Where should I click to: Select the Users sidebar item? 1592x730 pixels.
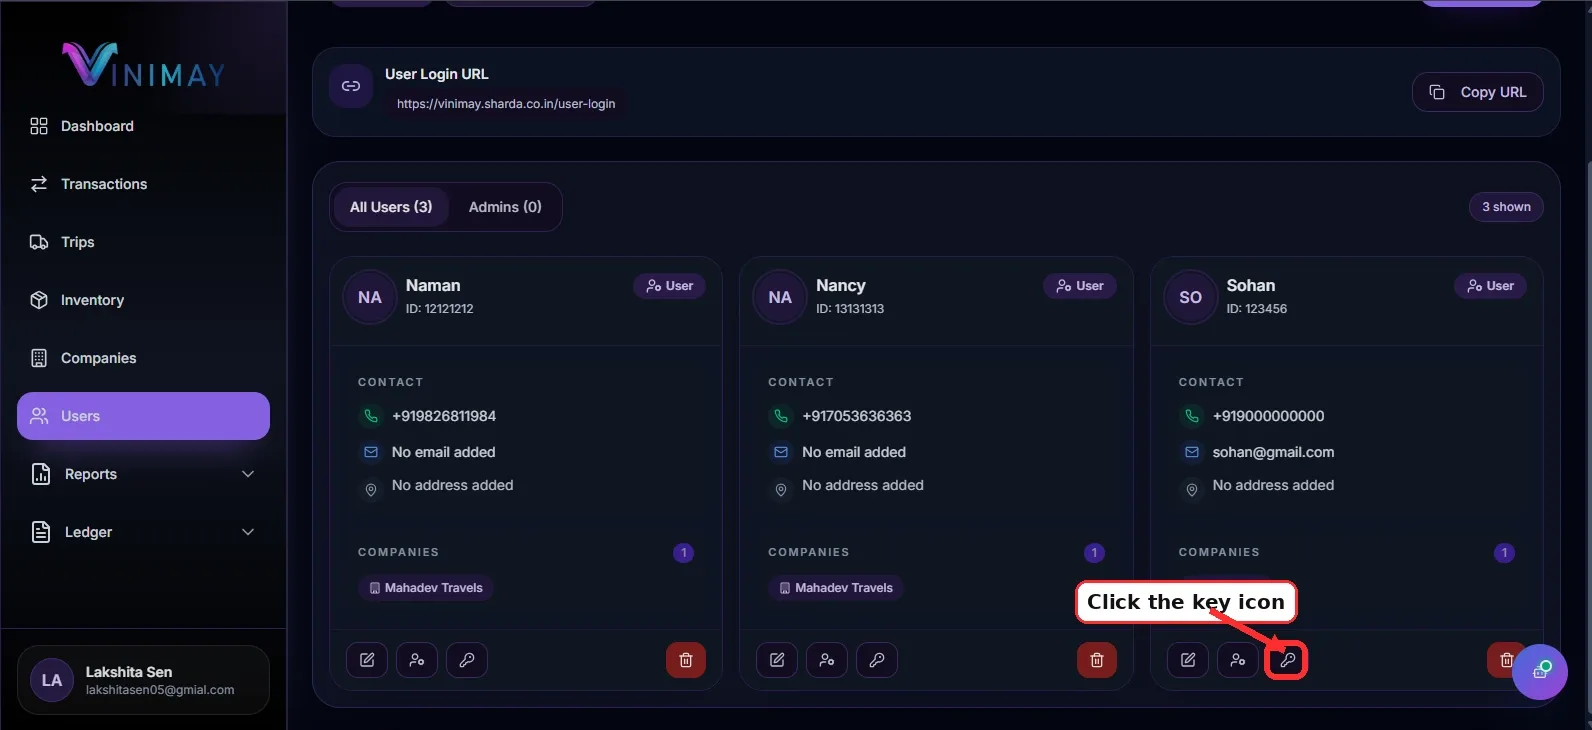pyautogui.click(x=143, y=416)
